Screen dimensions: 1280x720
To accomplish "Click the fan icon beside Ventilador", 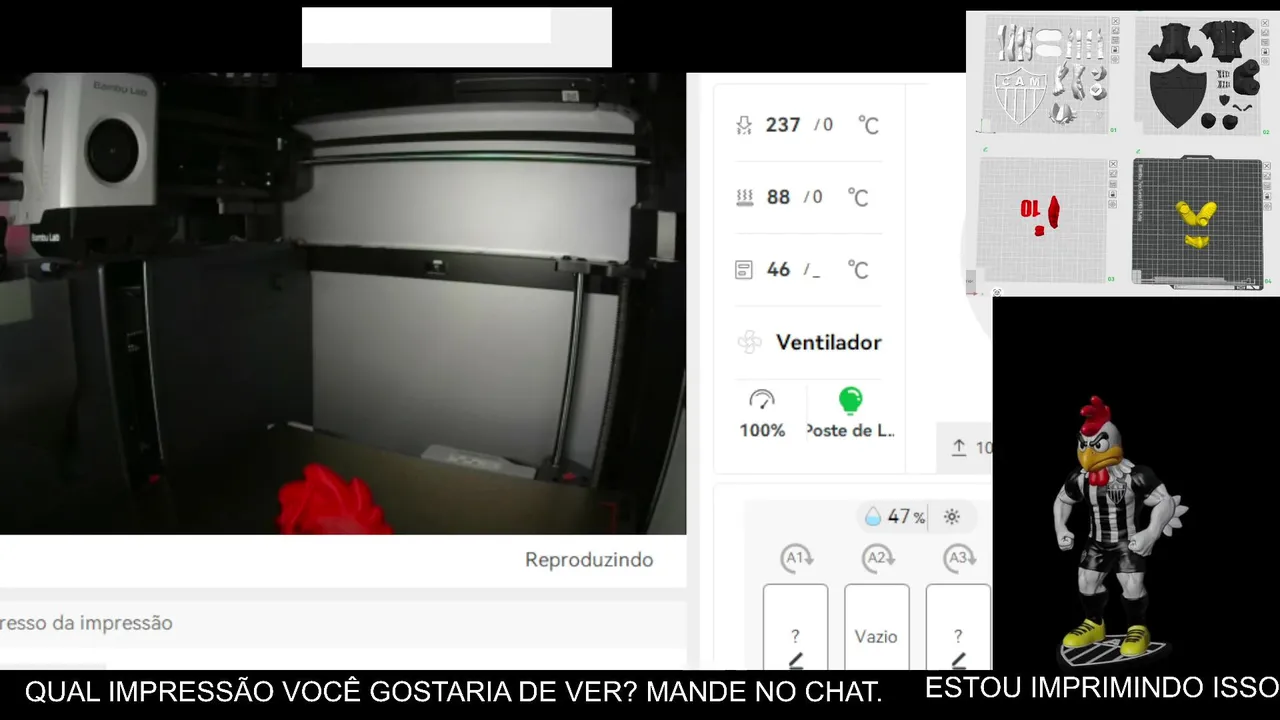I will [749, 343].
